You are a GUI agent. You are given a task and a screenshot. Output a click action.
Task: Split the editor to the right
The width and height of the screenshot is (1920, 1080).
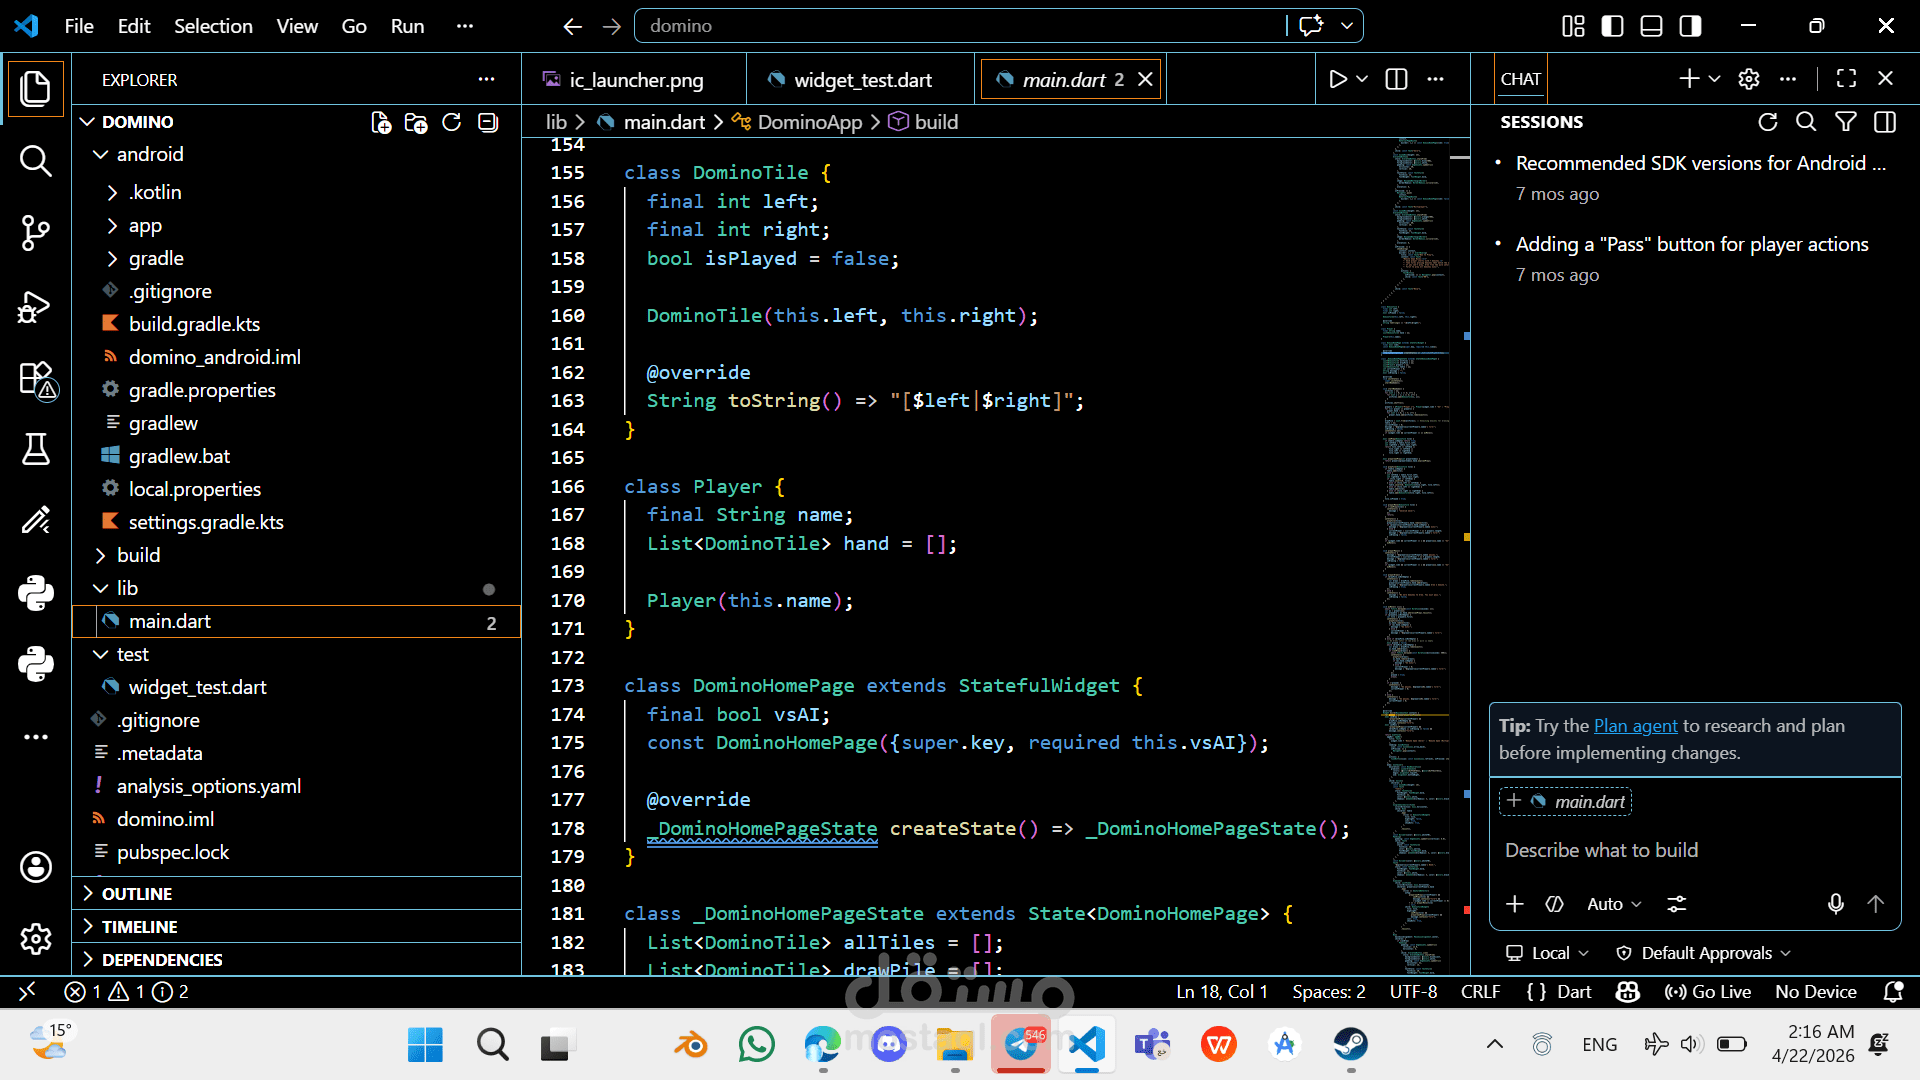(1396, 79)
